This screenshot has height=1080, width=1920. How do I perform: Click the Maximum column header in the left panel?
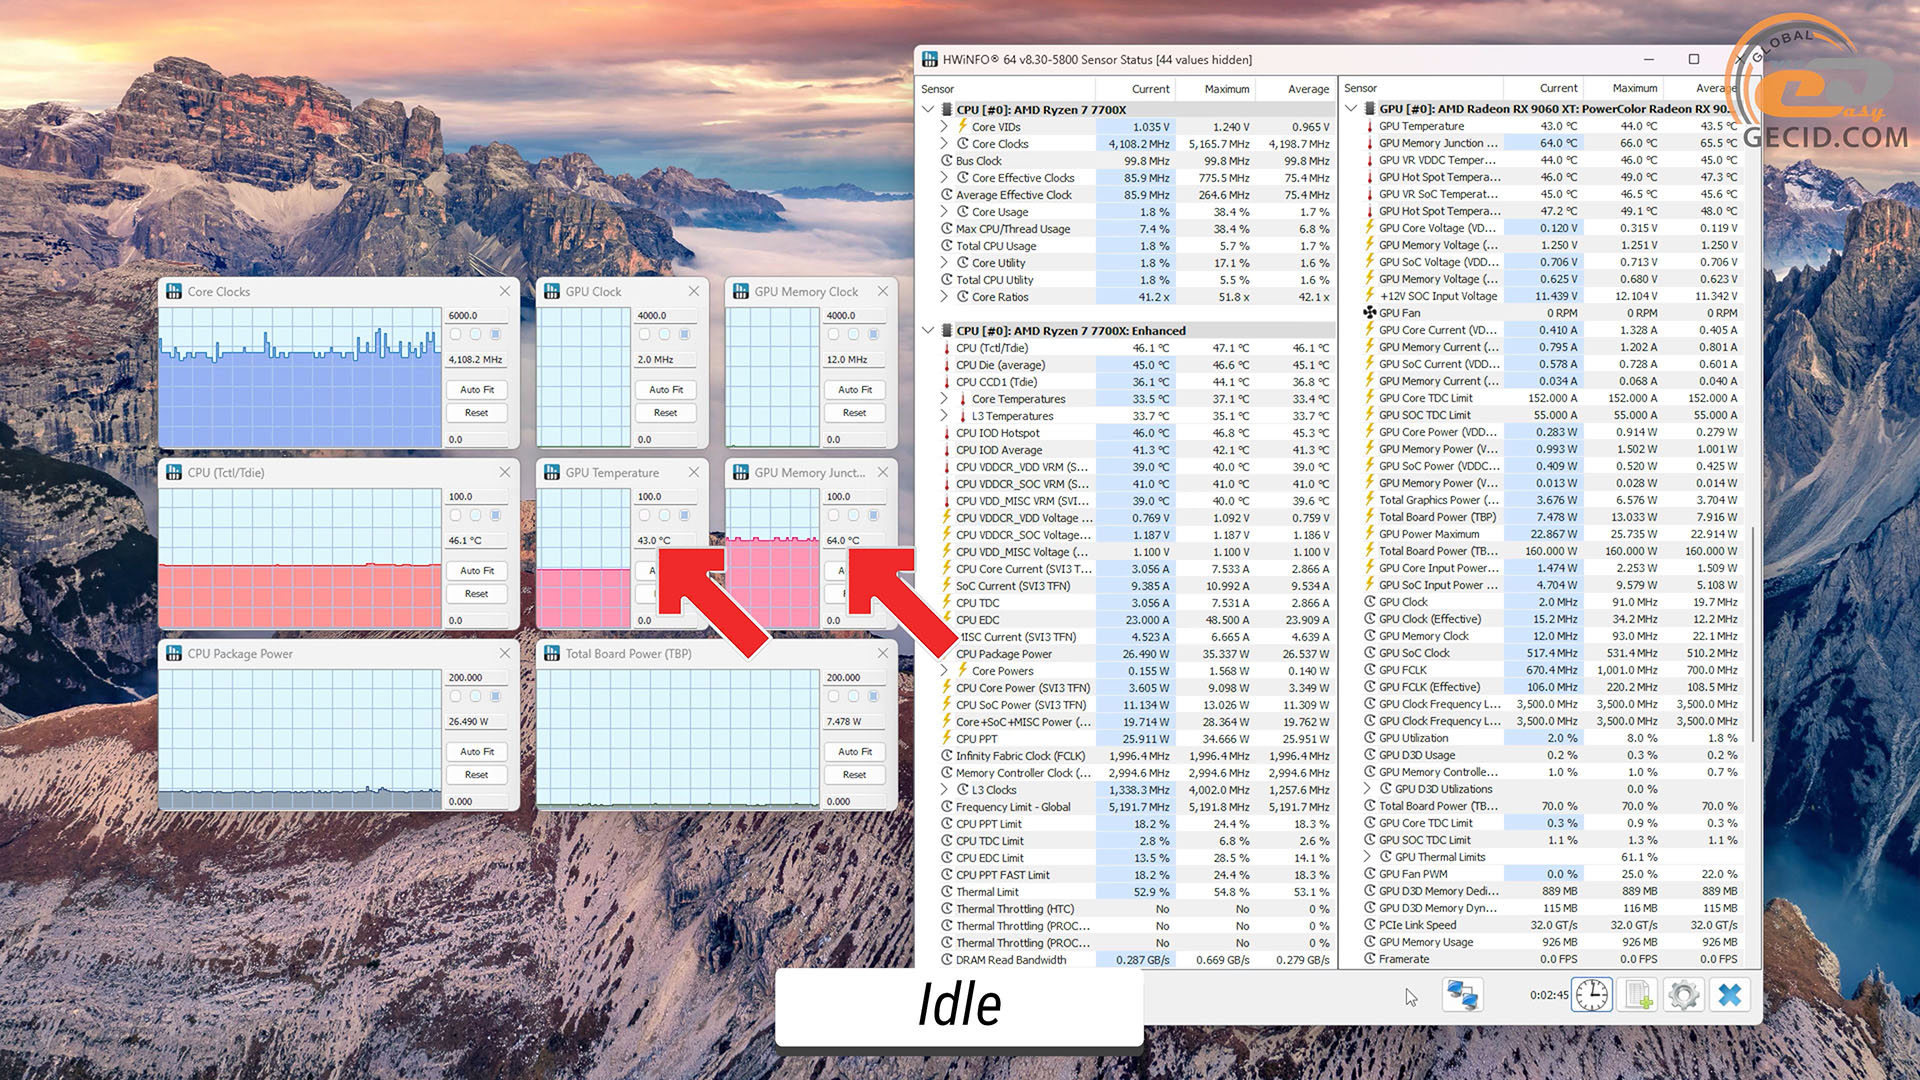point(1226,89)
